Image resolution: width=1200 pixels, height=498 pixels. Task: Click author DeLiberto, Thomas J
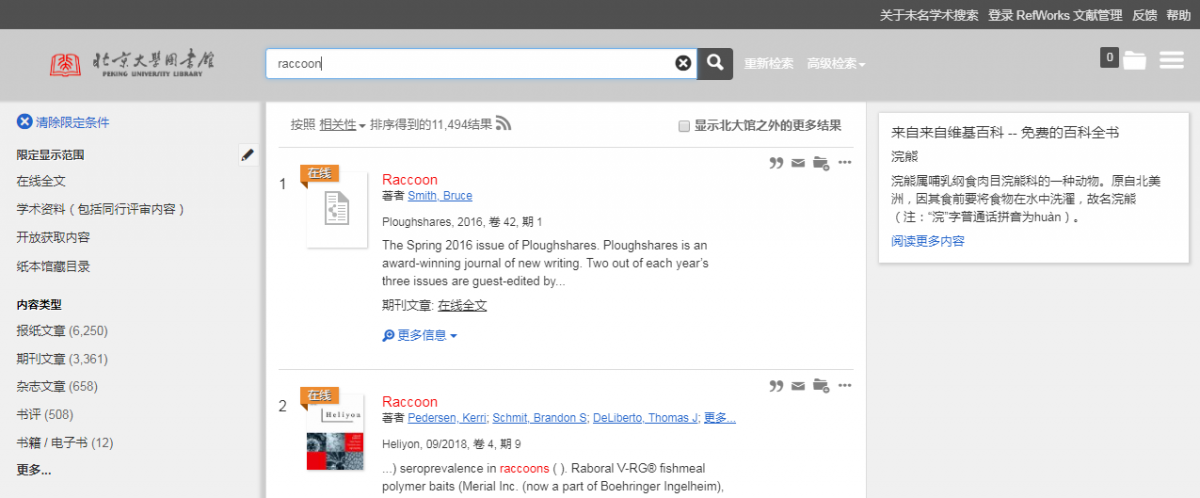click(645, 418)
